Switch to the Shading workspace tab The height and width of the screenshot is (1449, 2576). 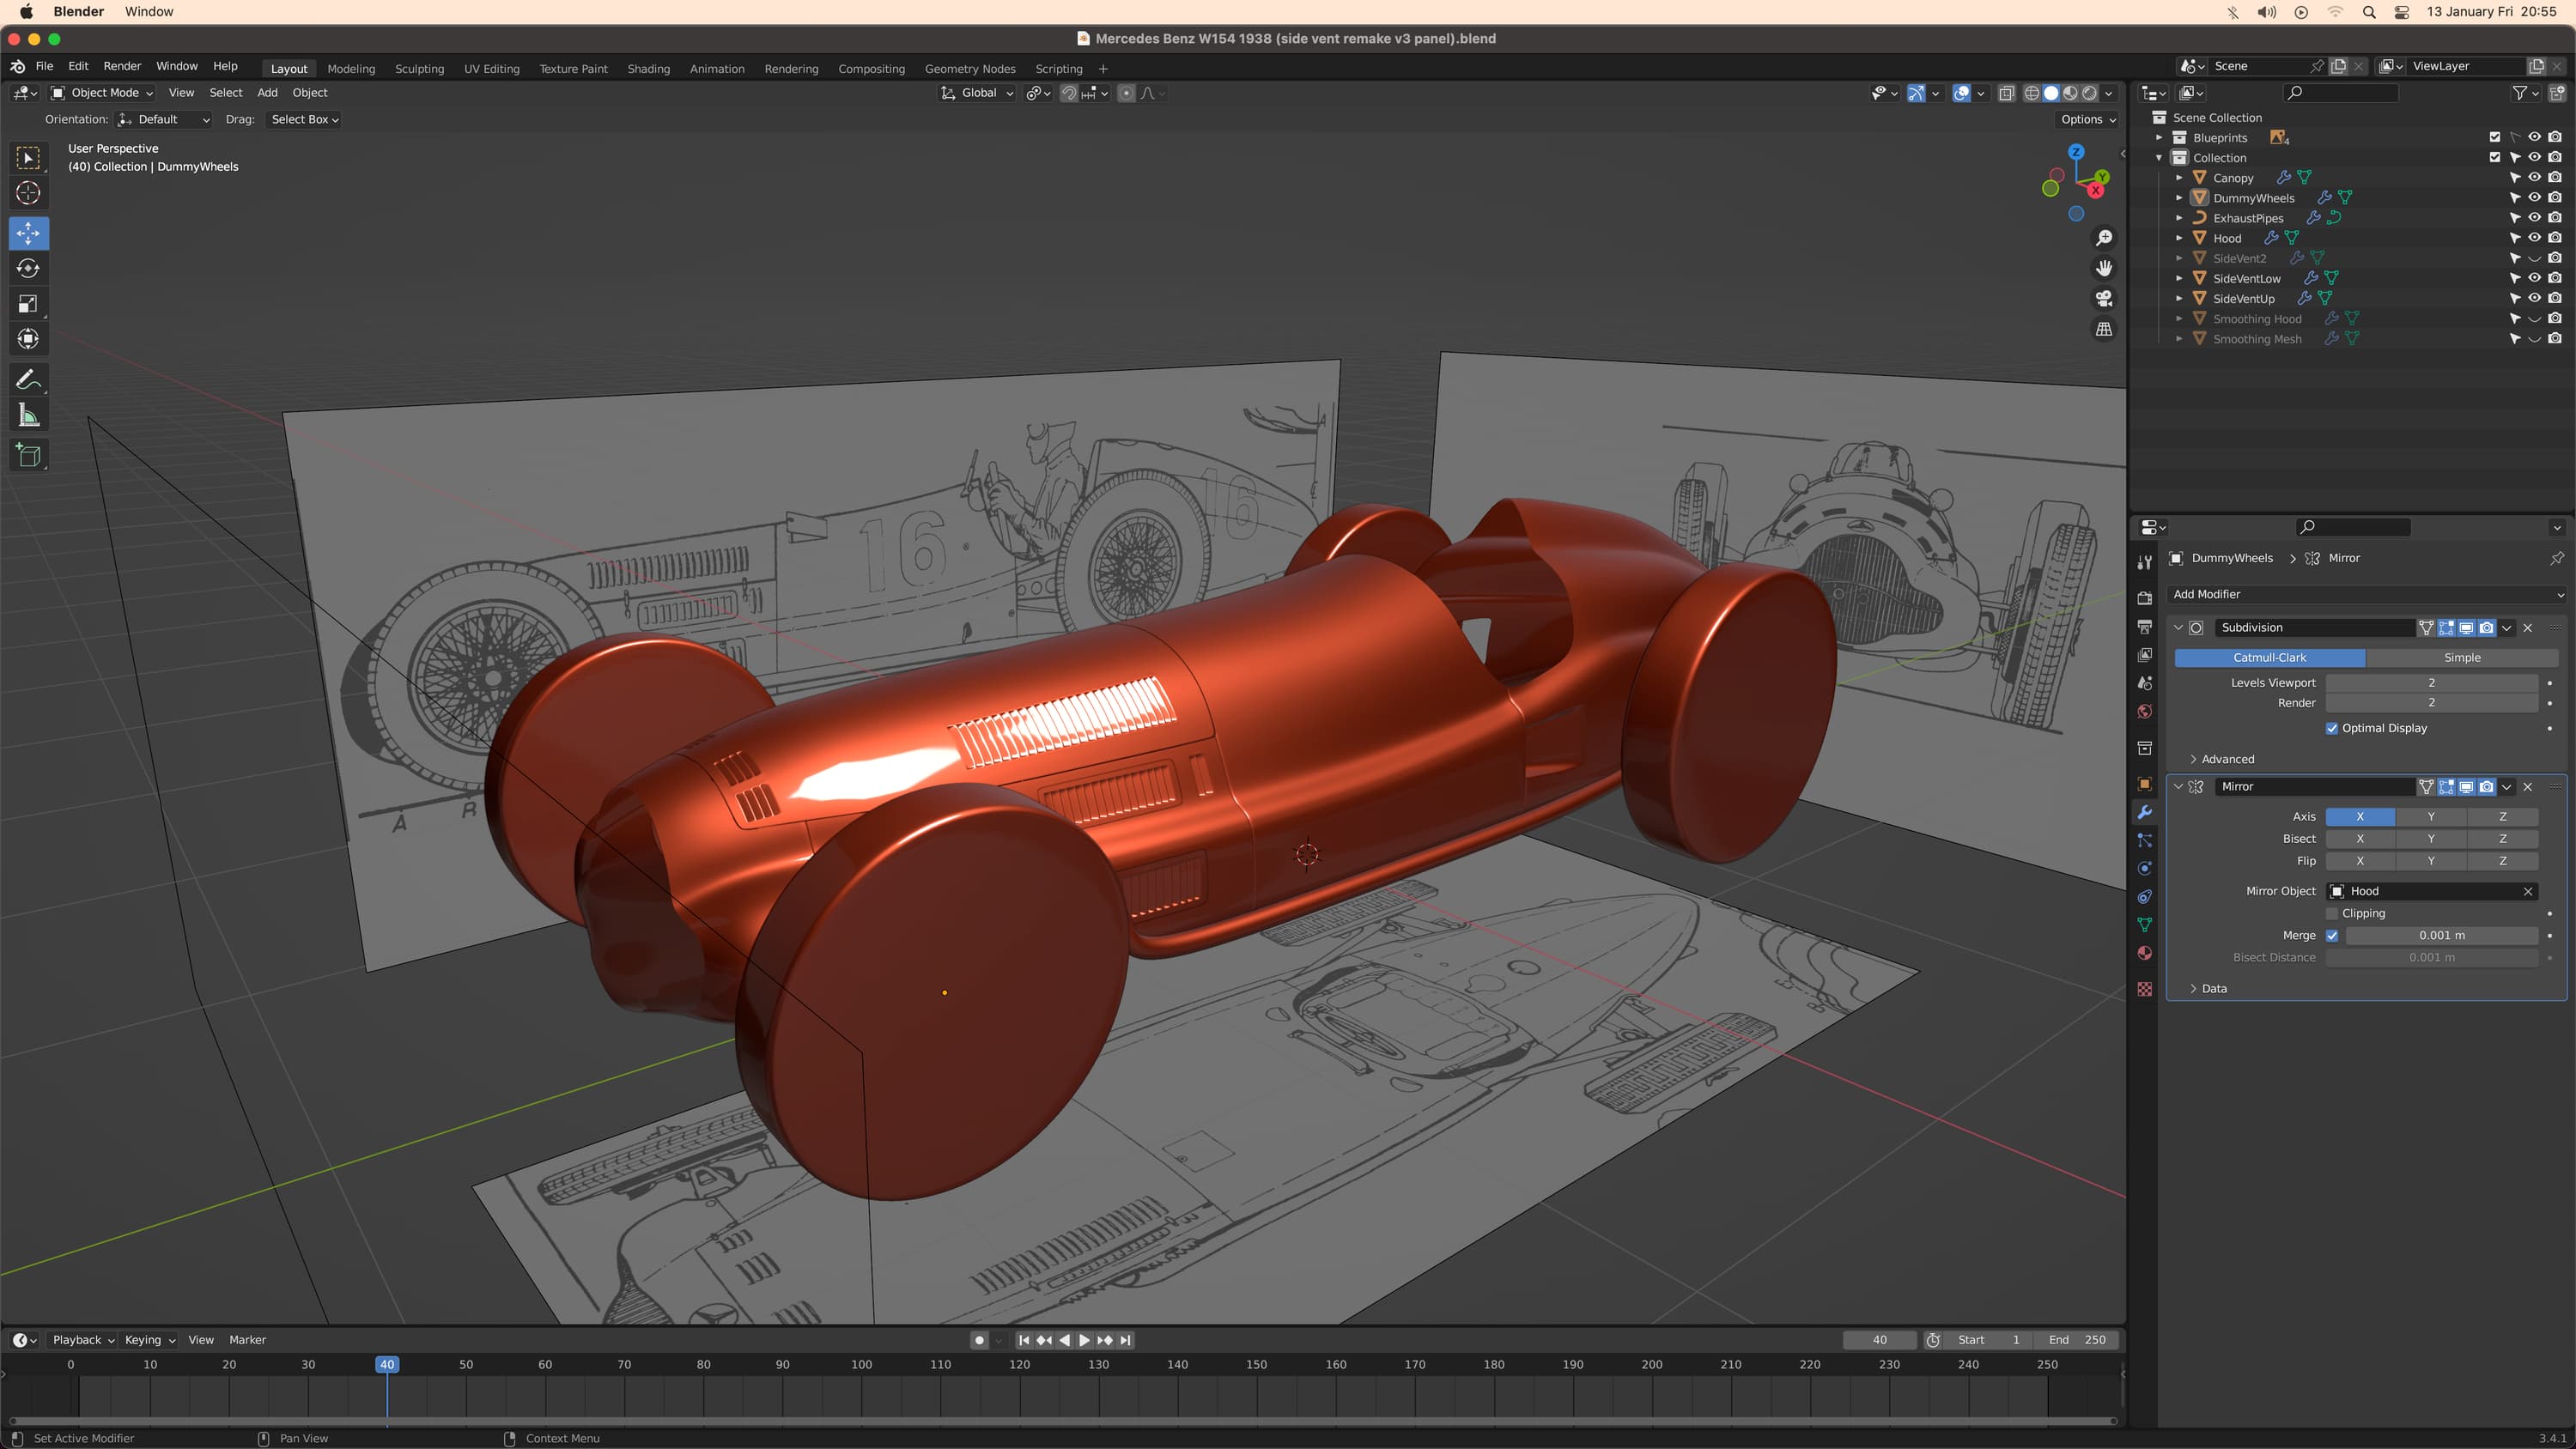coord(648,69)
